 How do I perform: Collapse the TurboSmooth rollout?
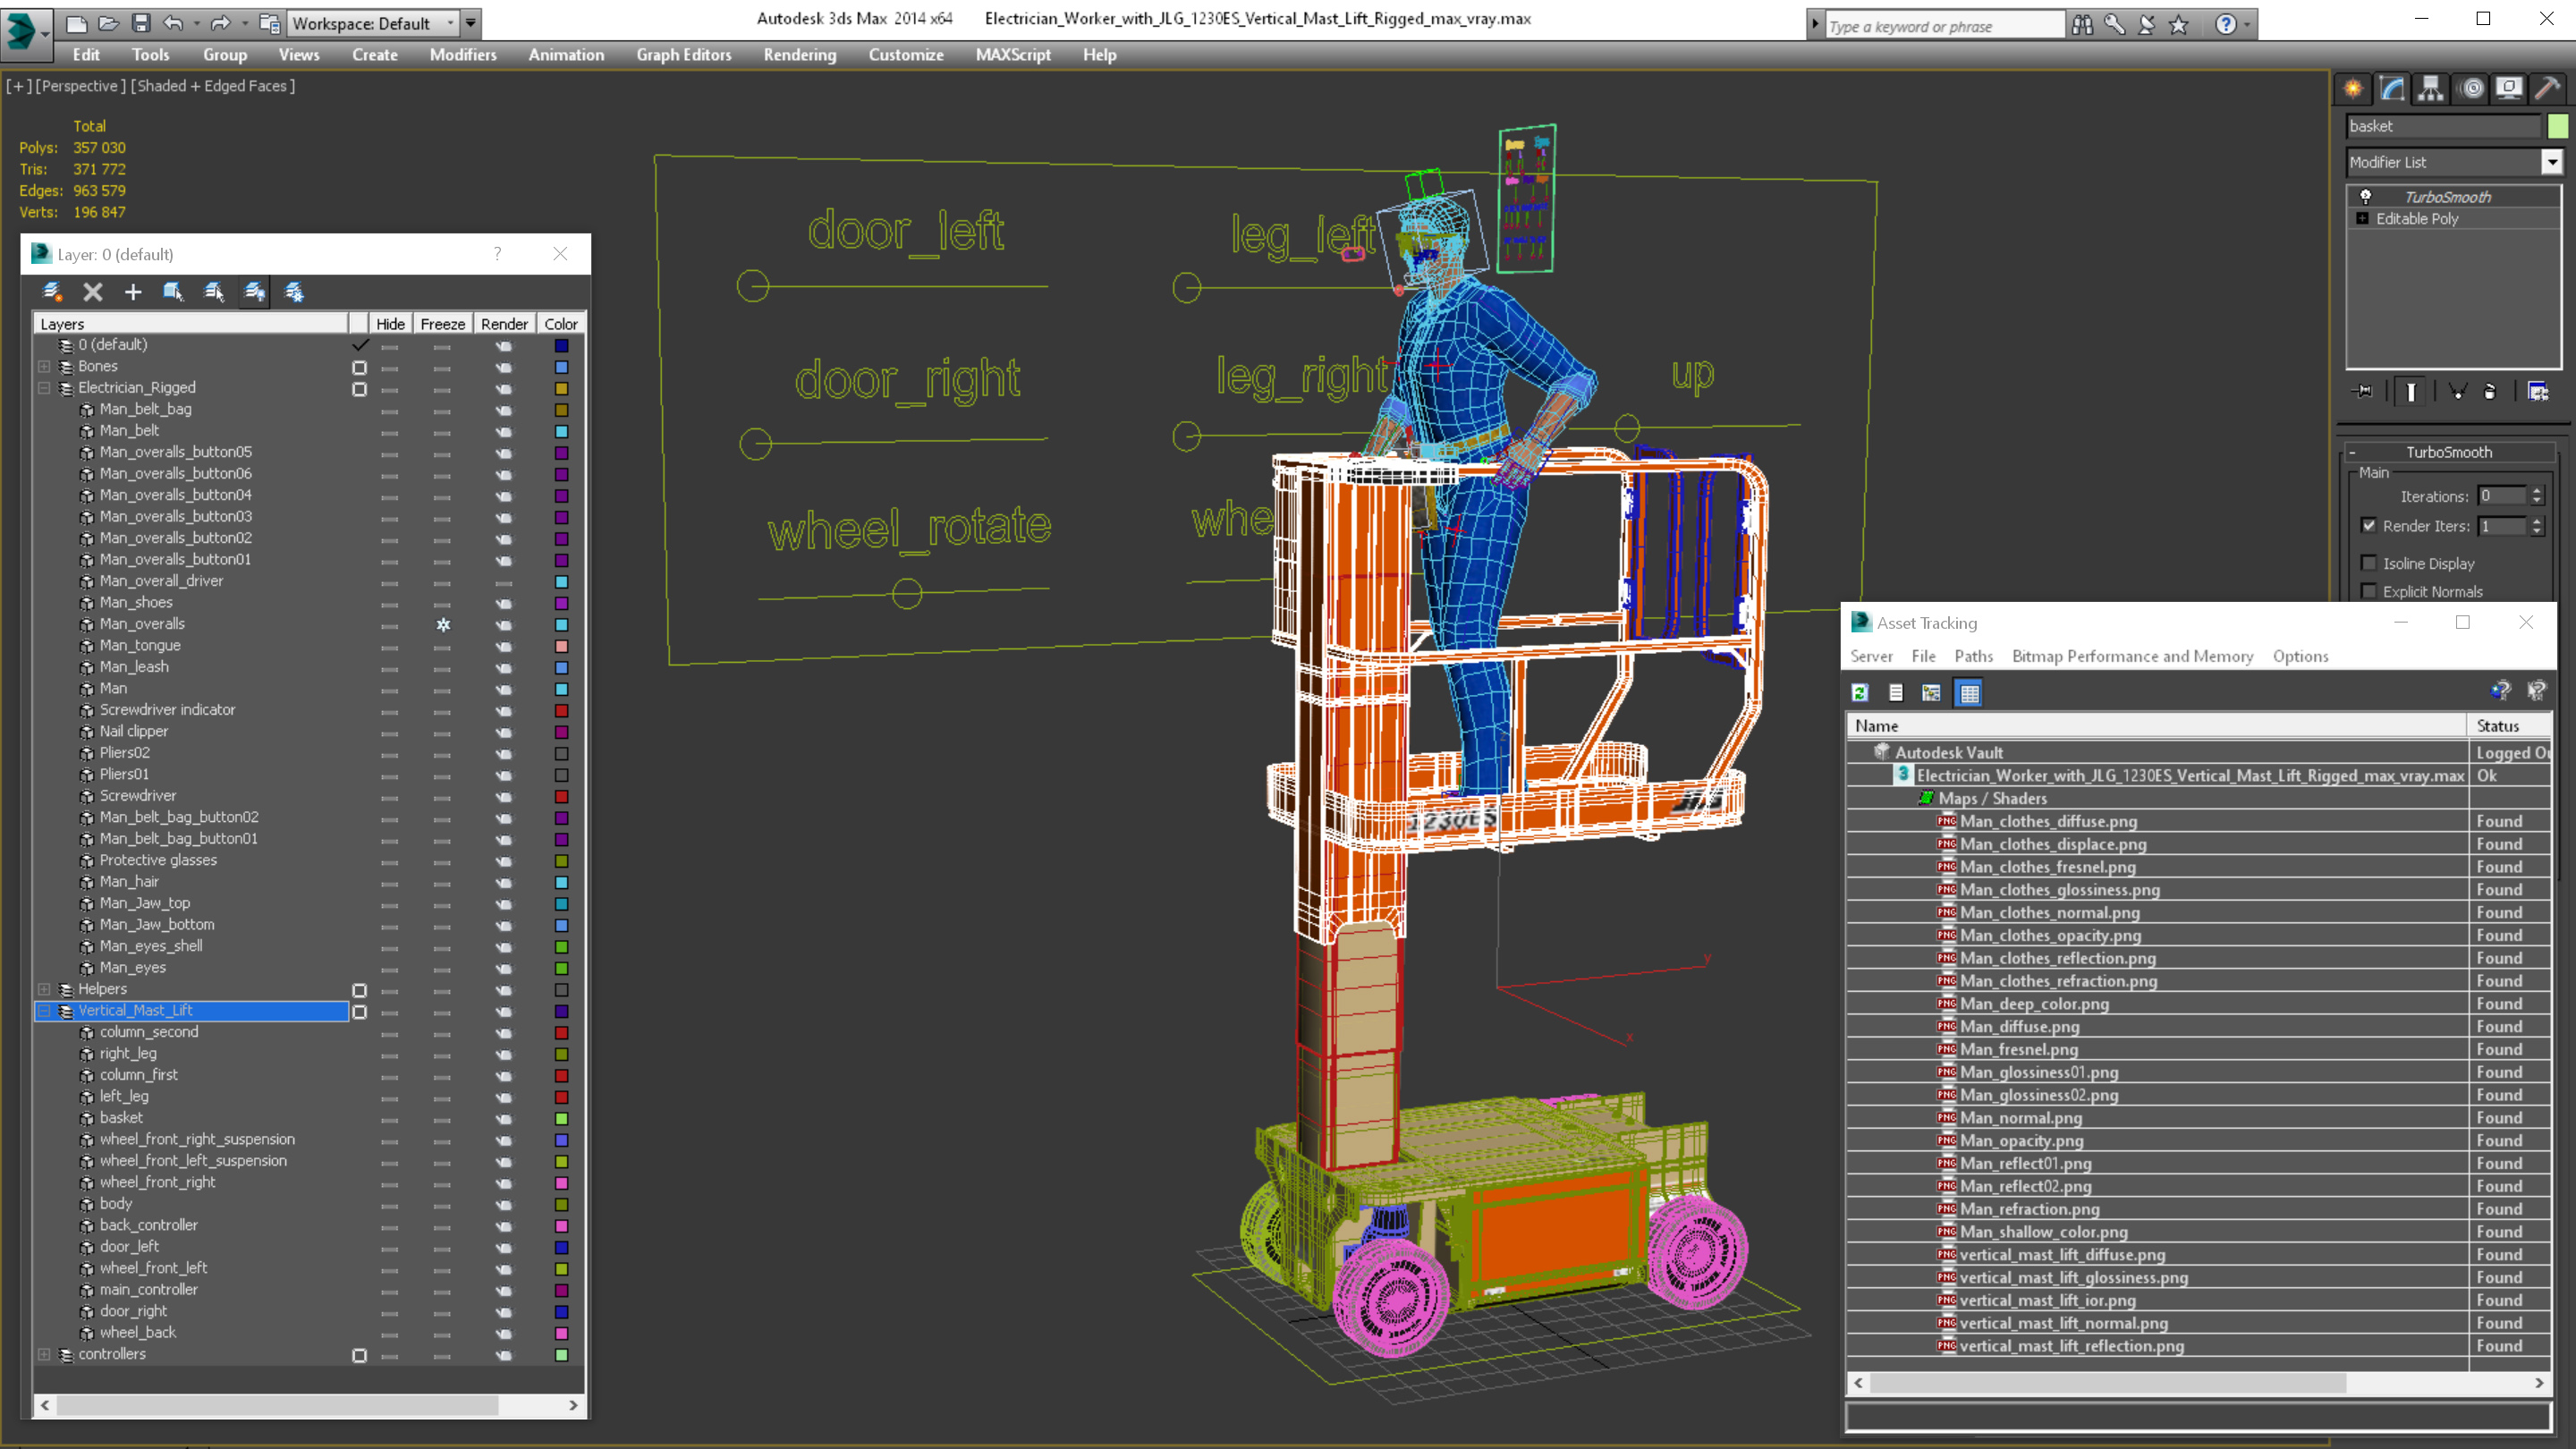(x=2352, y=452)
